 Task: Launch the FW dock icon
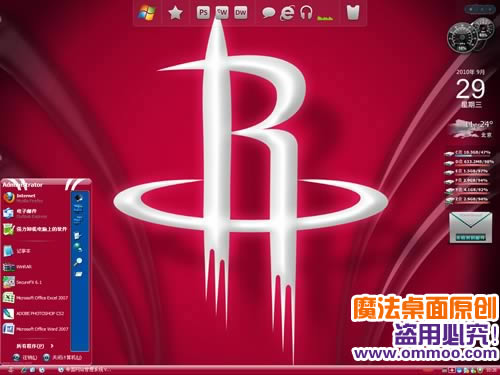[222, 13]
